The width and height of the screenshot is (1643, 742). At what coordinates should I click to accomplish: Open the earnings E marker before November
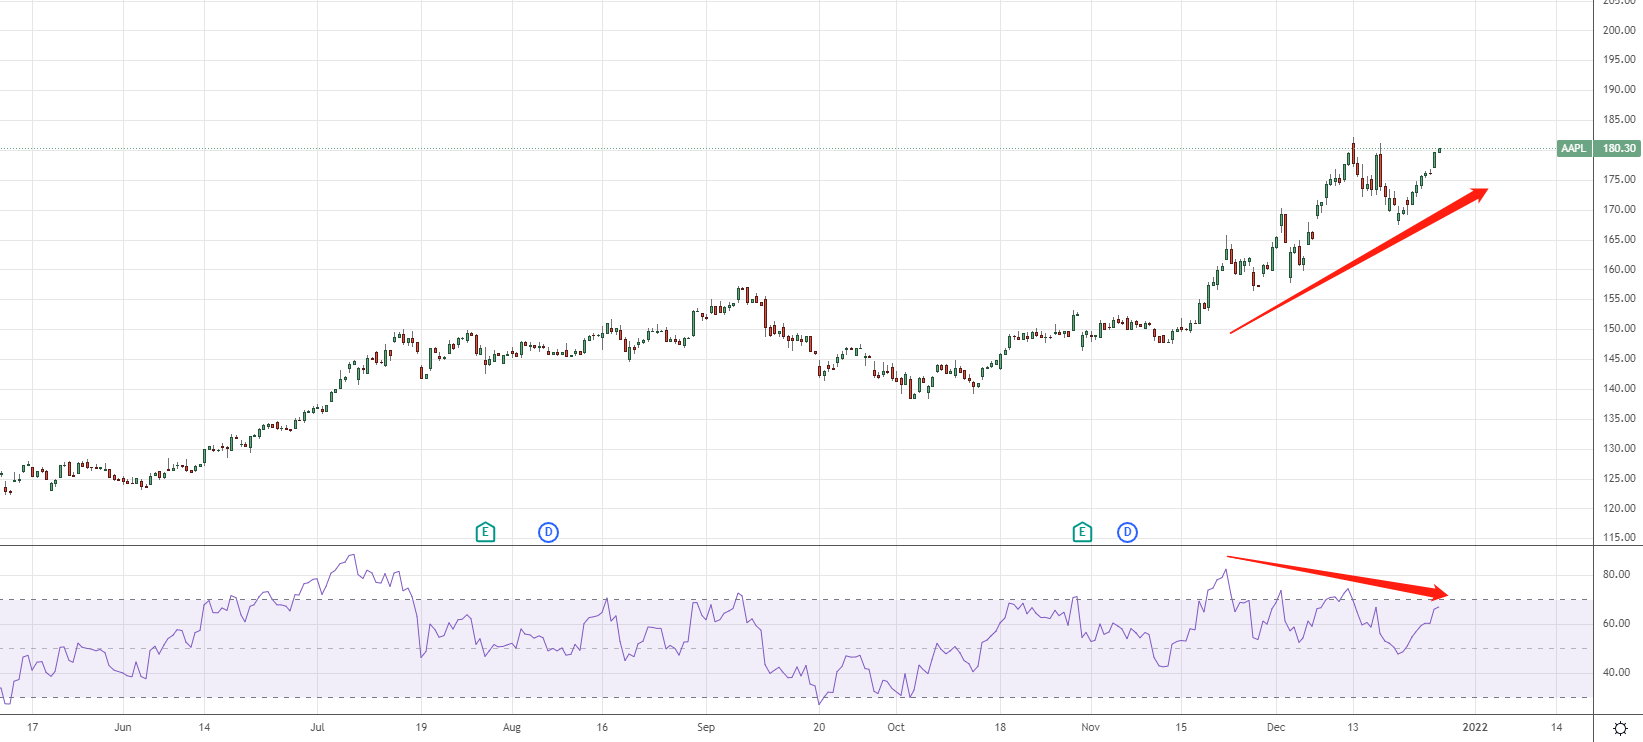(x=1082, y=532)
